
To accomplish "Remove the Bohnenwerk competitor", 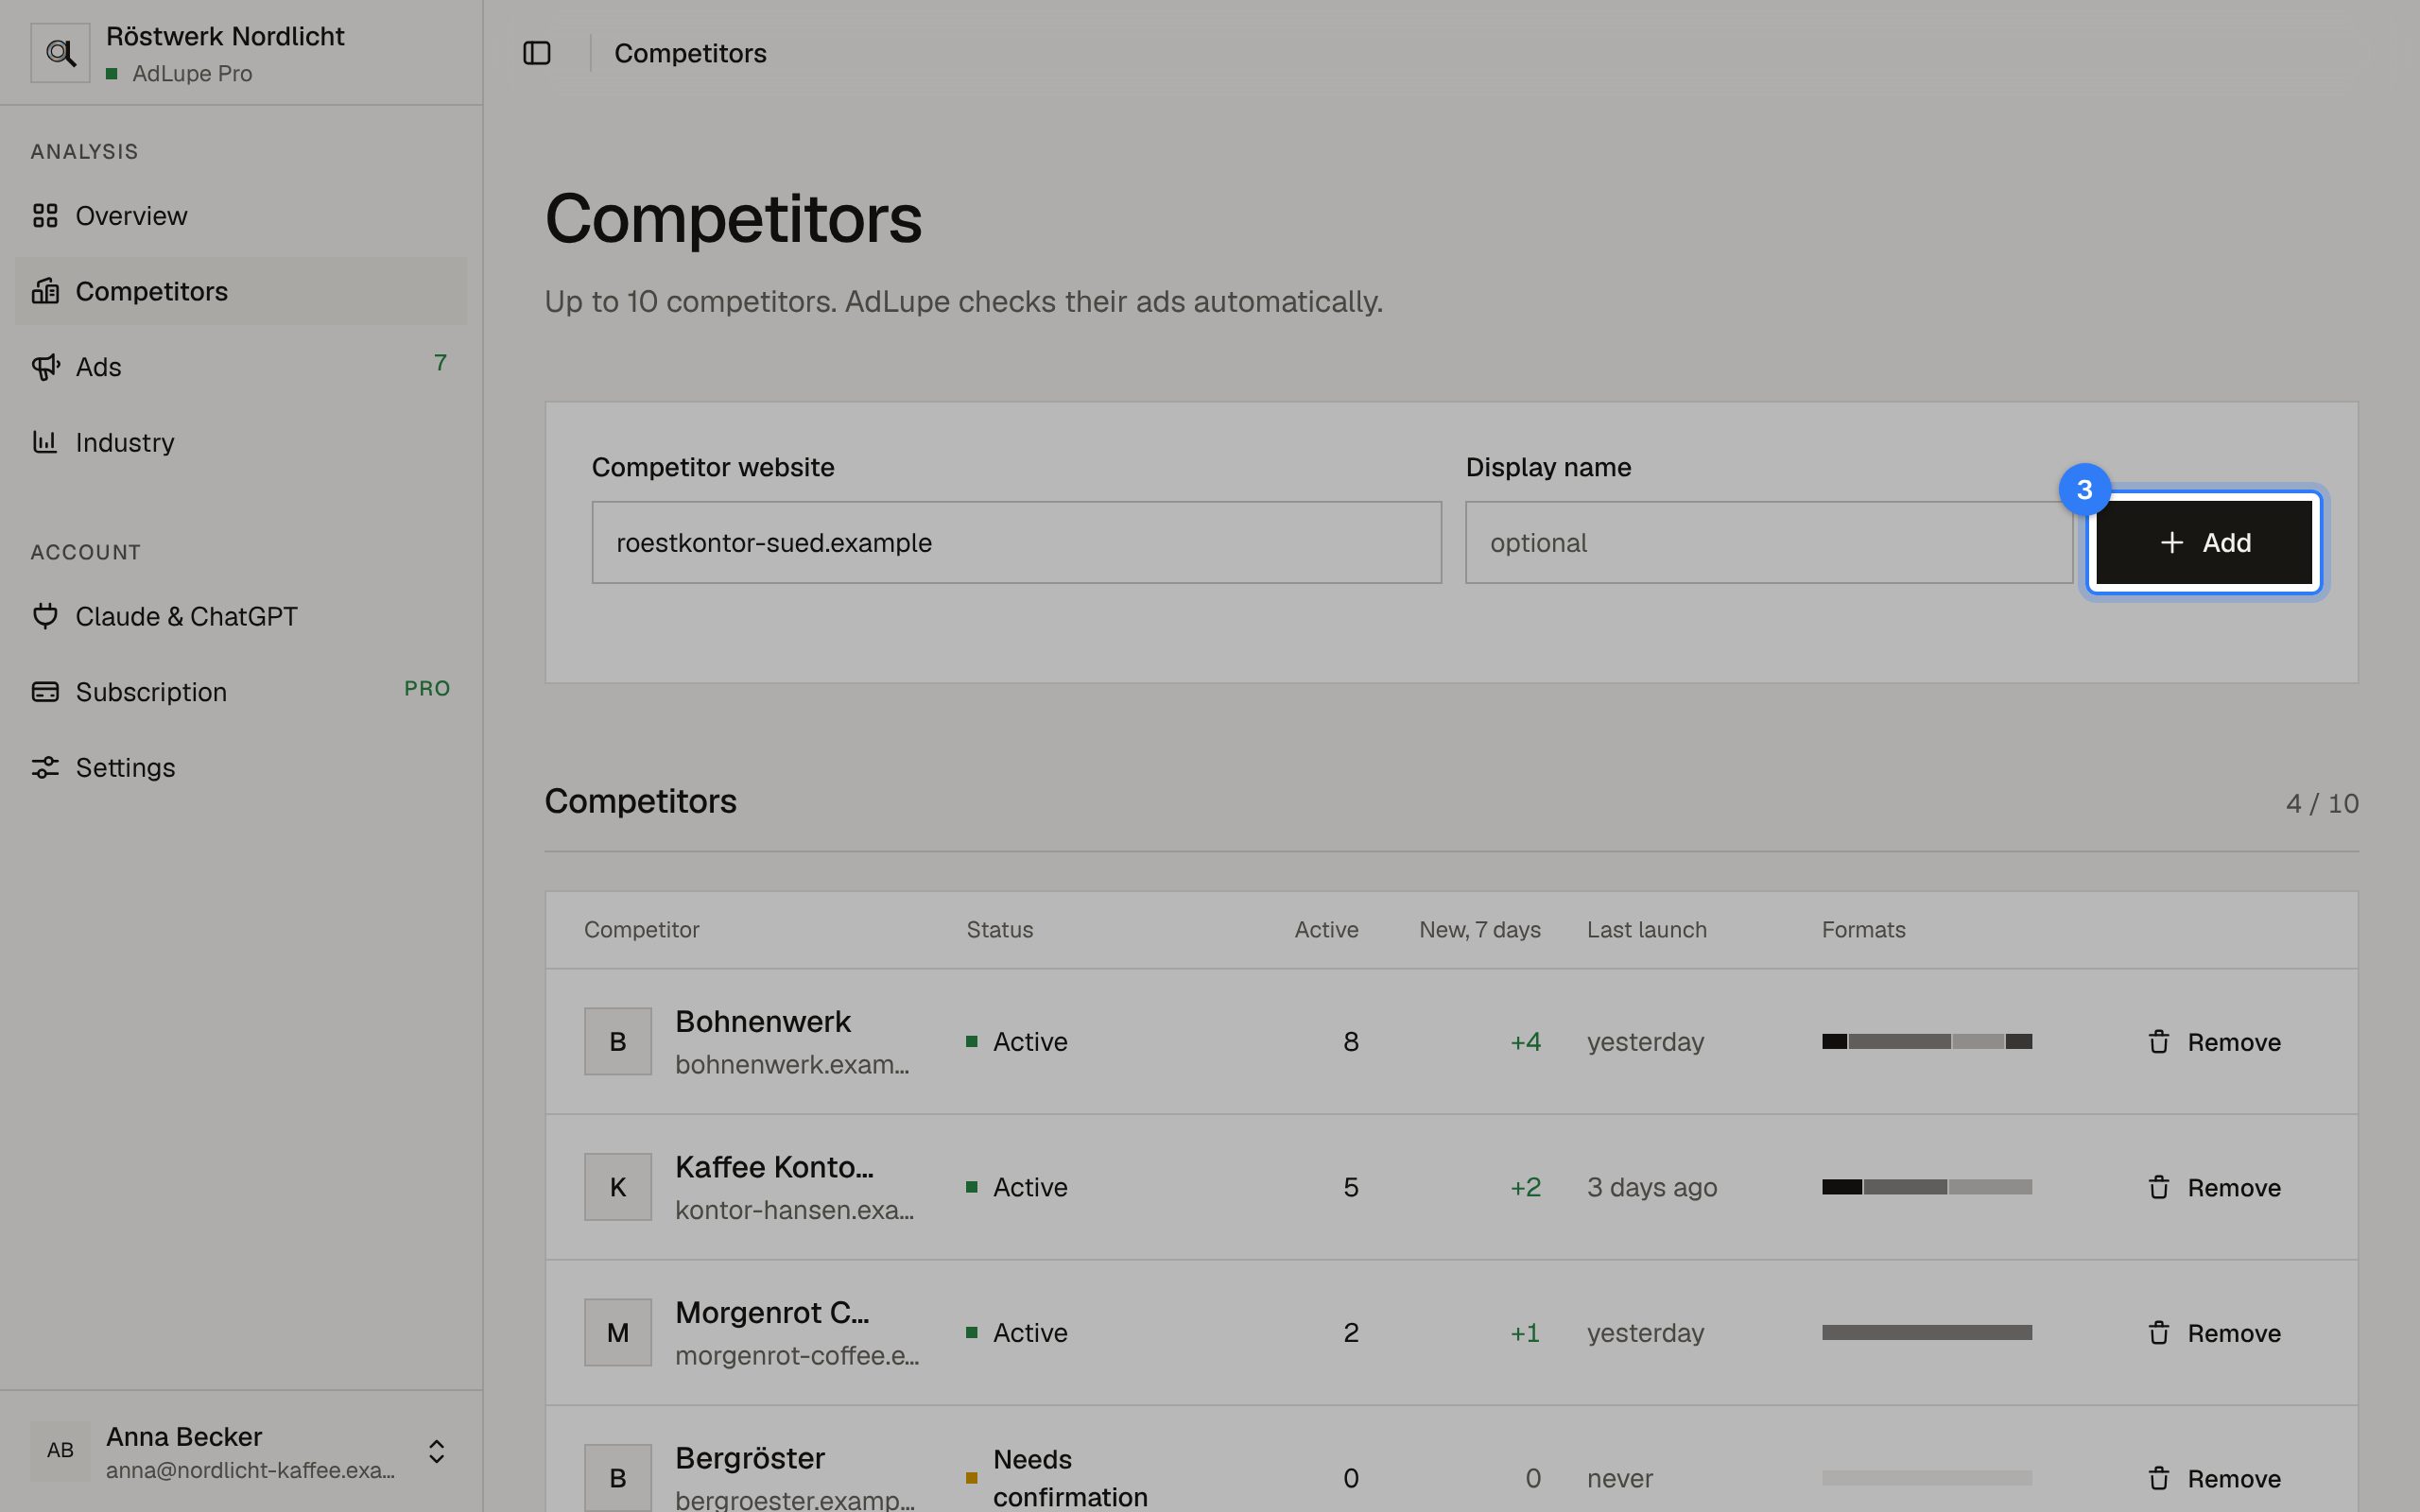I will click(x=2214, y=1042).
